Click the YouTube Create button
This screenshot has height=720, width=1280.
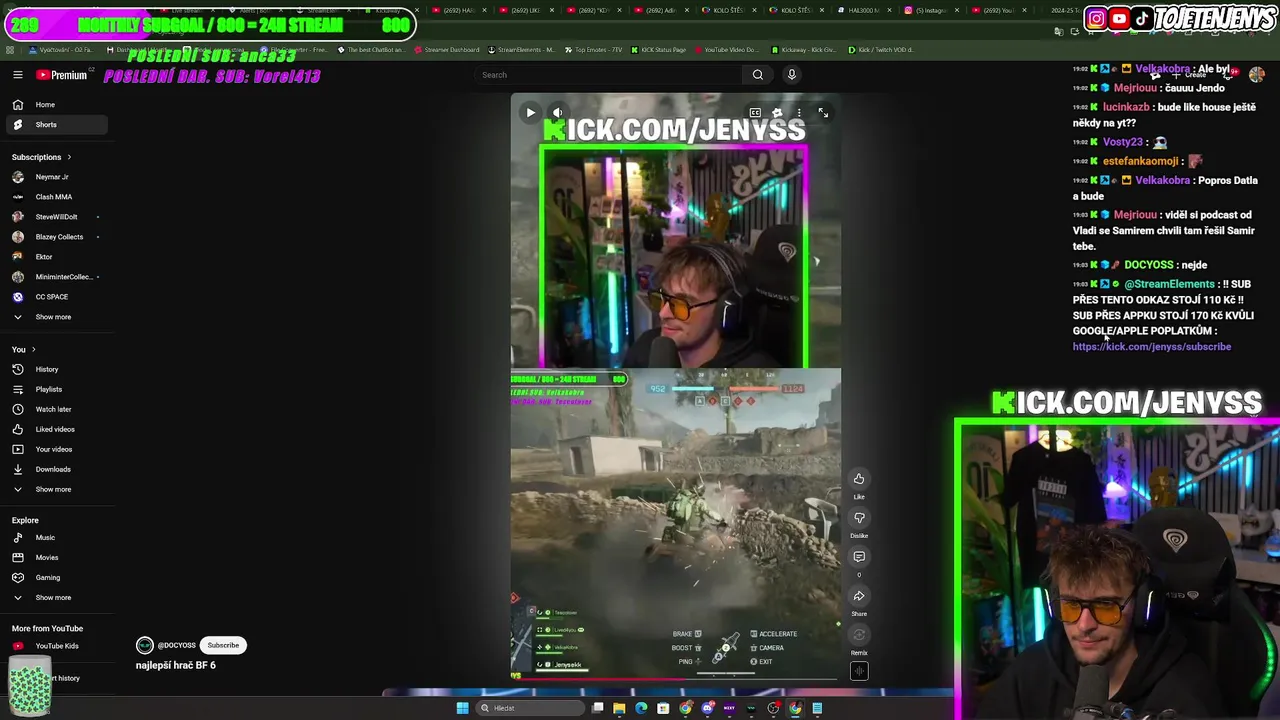(1190, 75)
